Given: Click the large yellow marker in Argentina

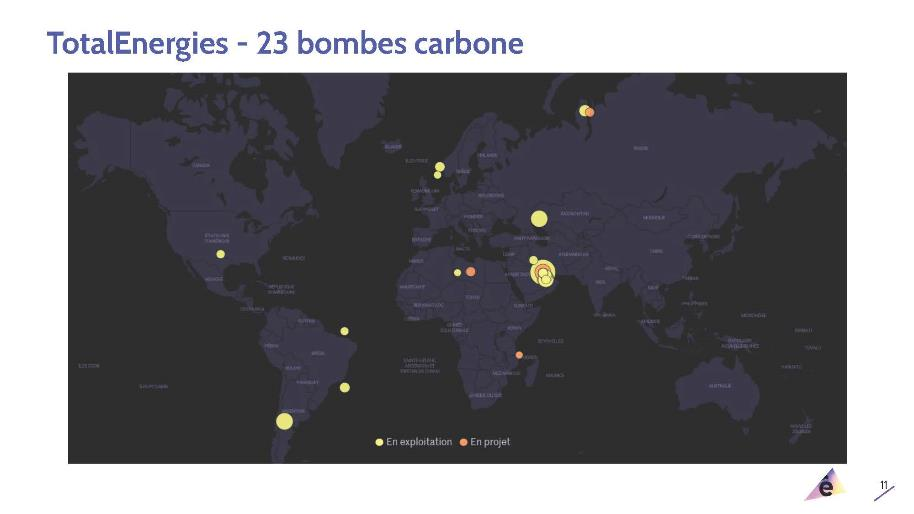Looking at the screenshot, I should coord(284,421).
